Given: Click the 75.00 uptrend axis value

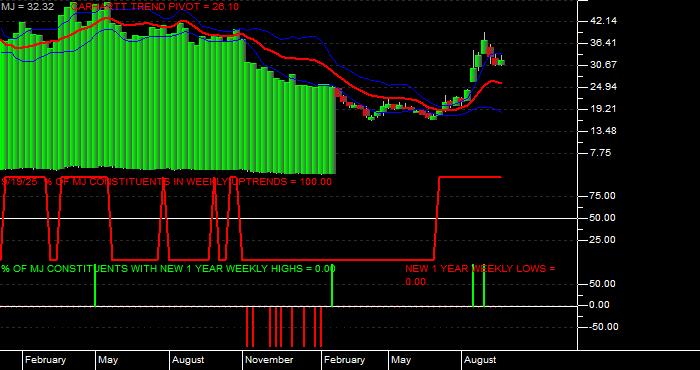Looking at the screenshot, I should [603, 196].
